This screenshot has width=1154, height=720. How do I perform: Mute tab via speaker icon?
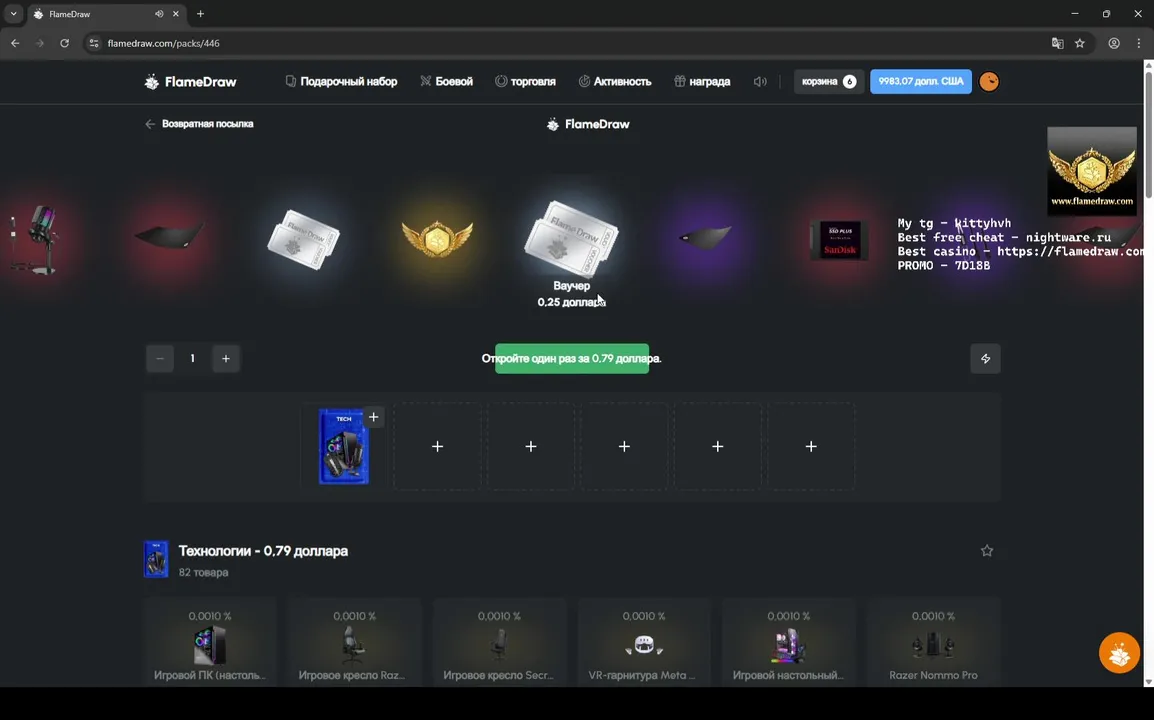(x=159, y=14)
